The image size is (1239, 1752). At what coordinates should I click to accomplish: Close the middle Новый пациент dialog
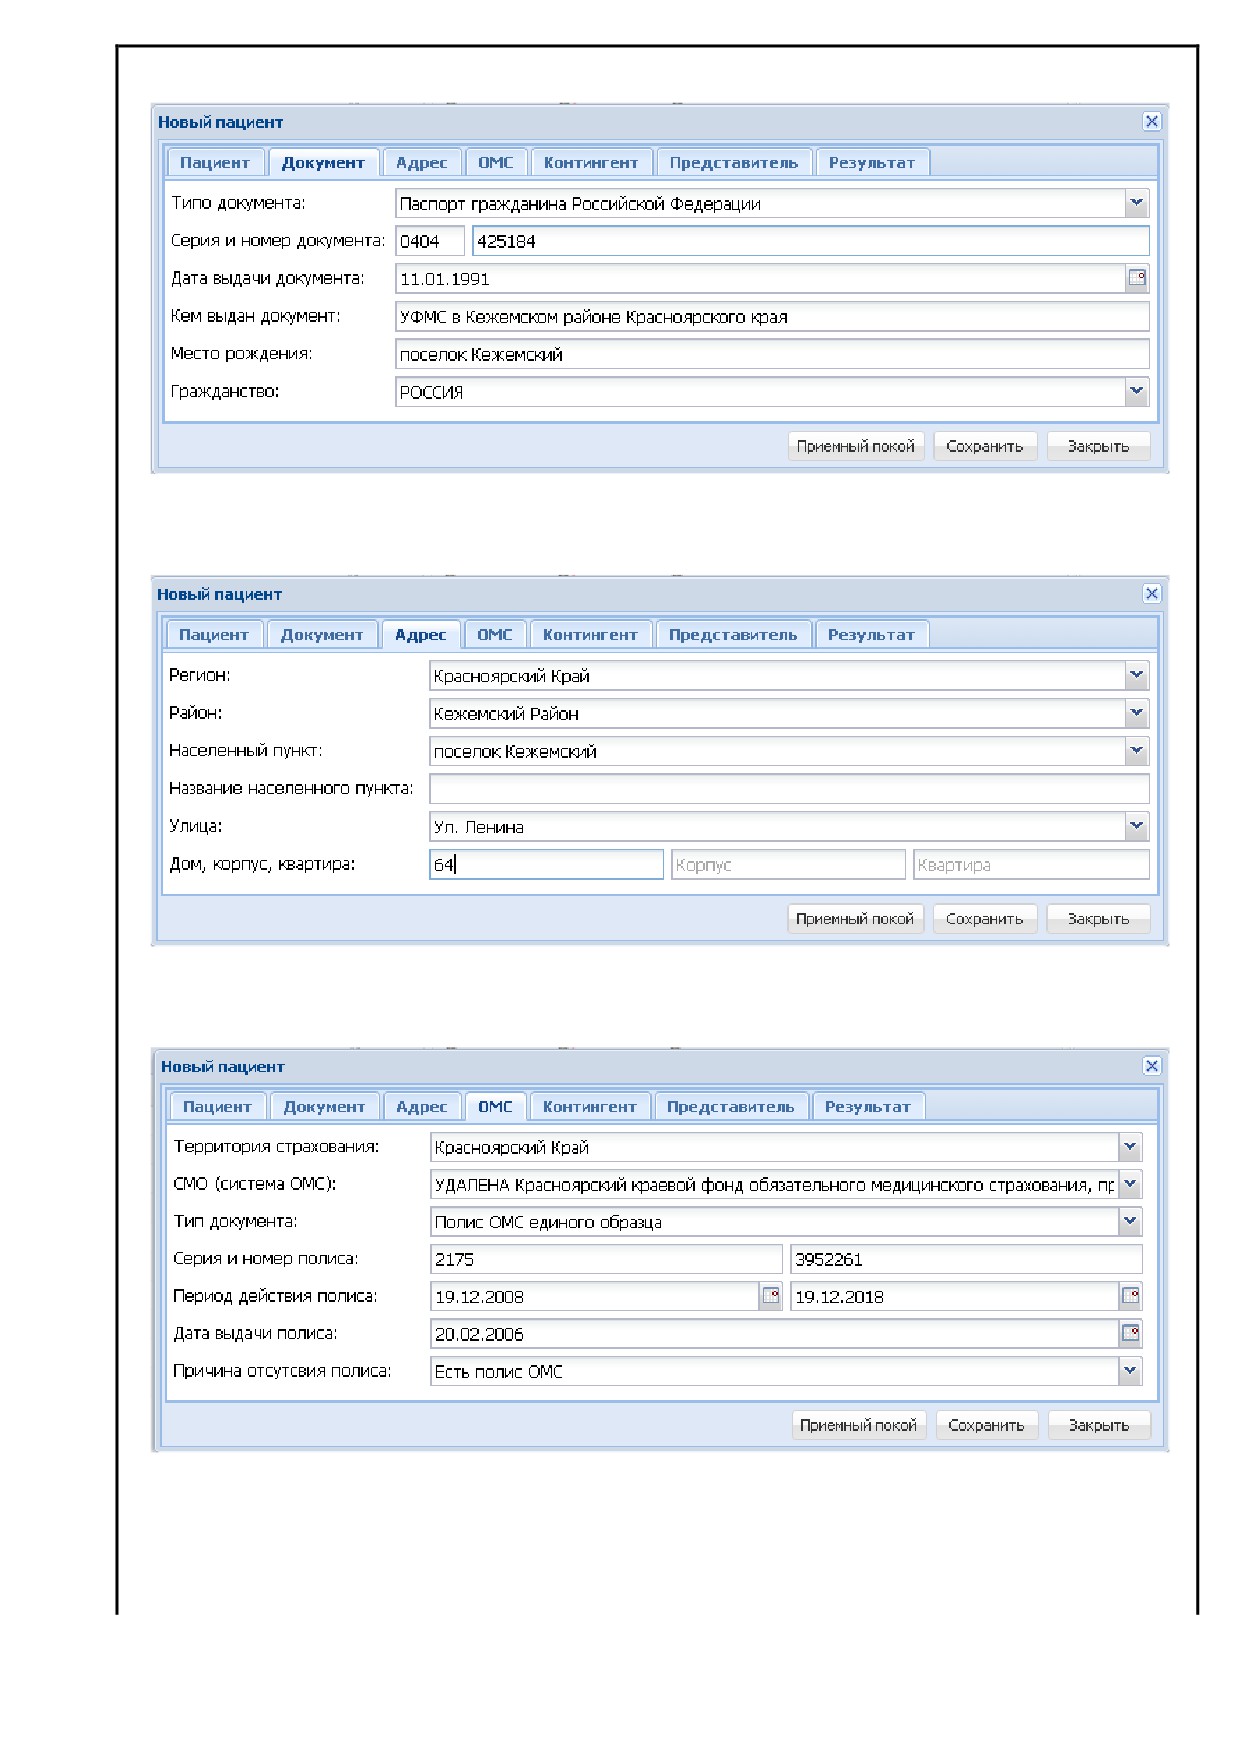coord(1152,593)
